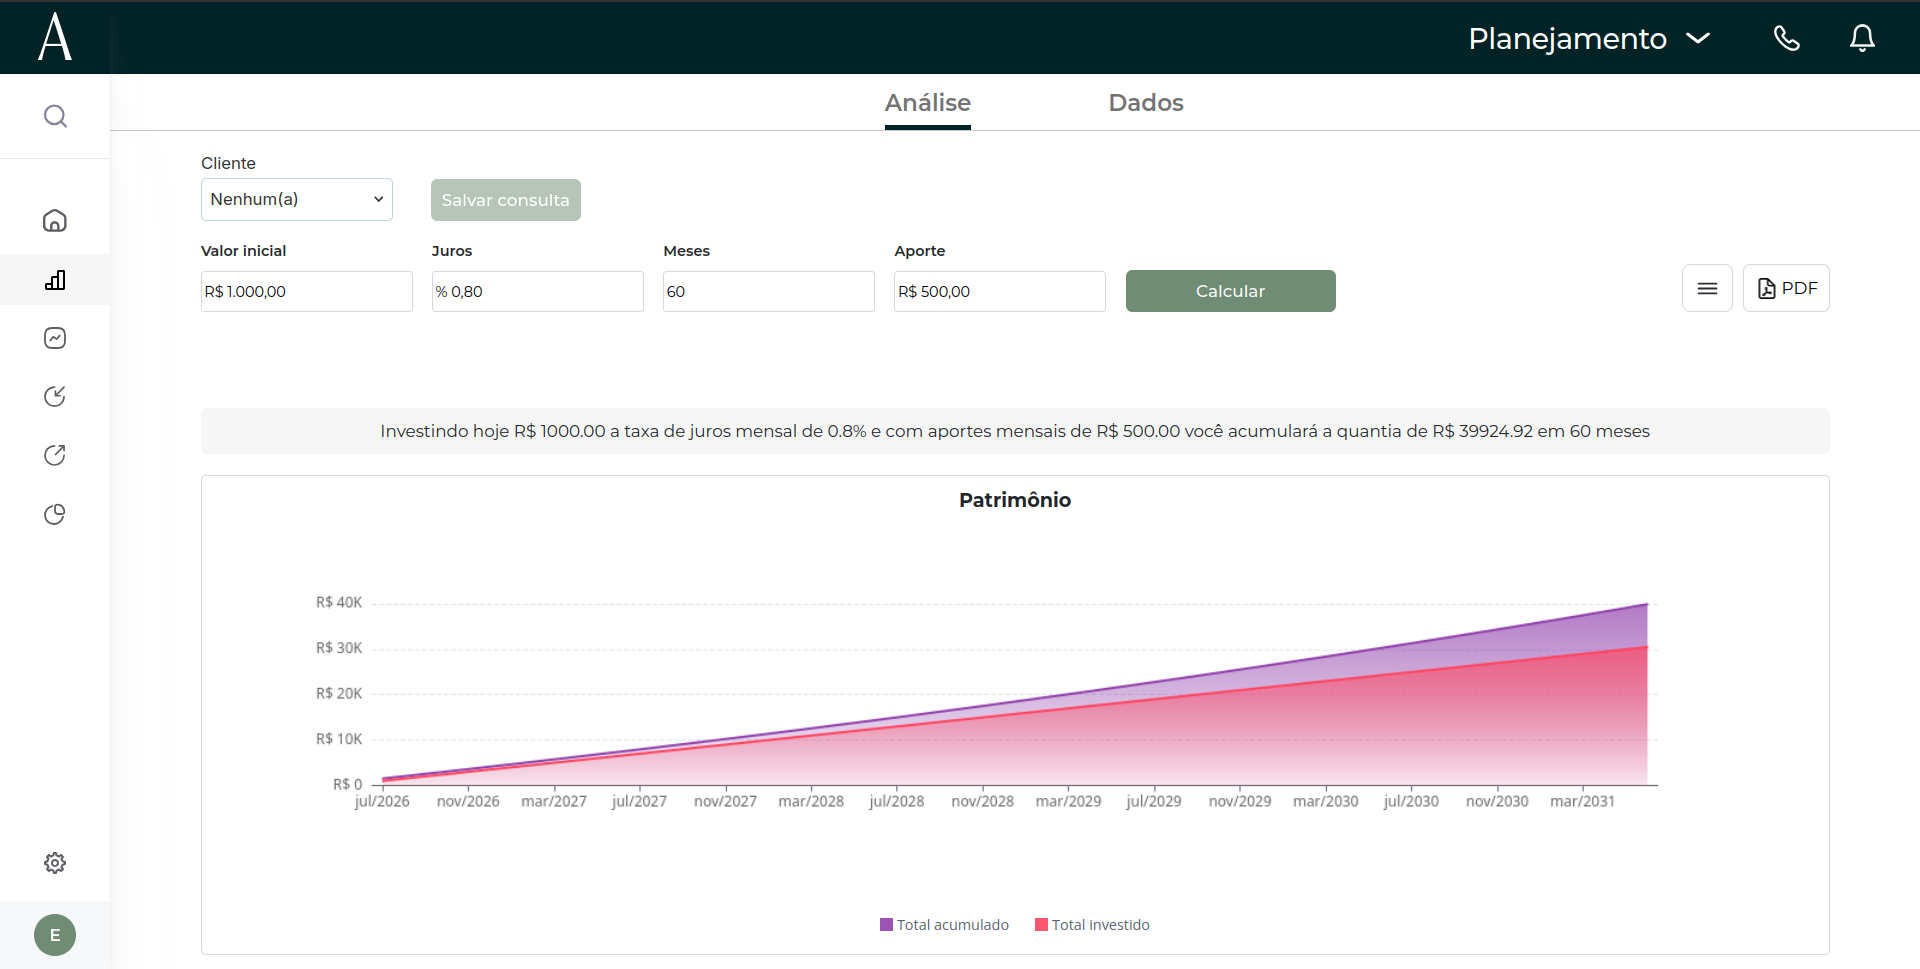Click the Salvar consulta button
The width and height of the screenshot is (1920, 969).
click(506, 200)
